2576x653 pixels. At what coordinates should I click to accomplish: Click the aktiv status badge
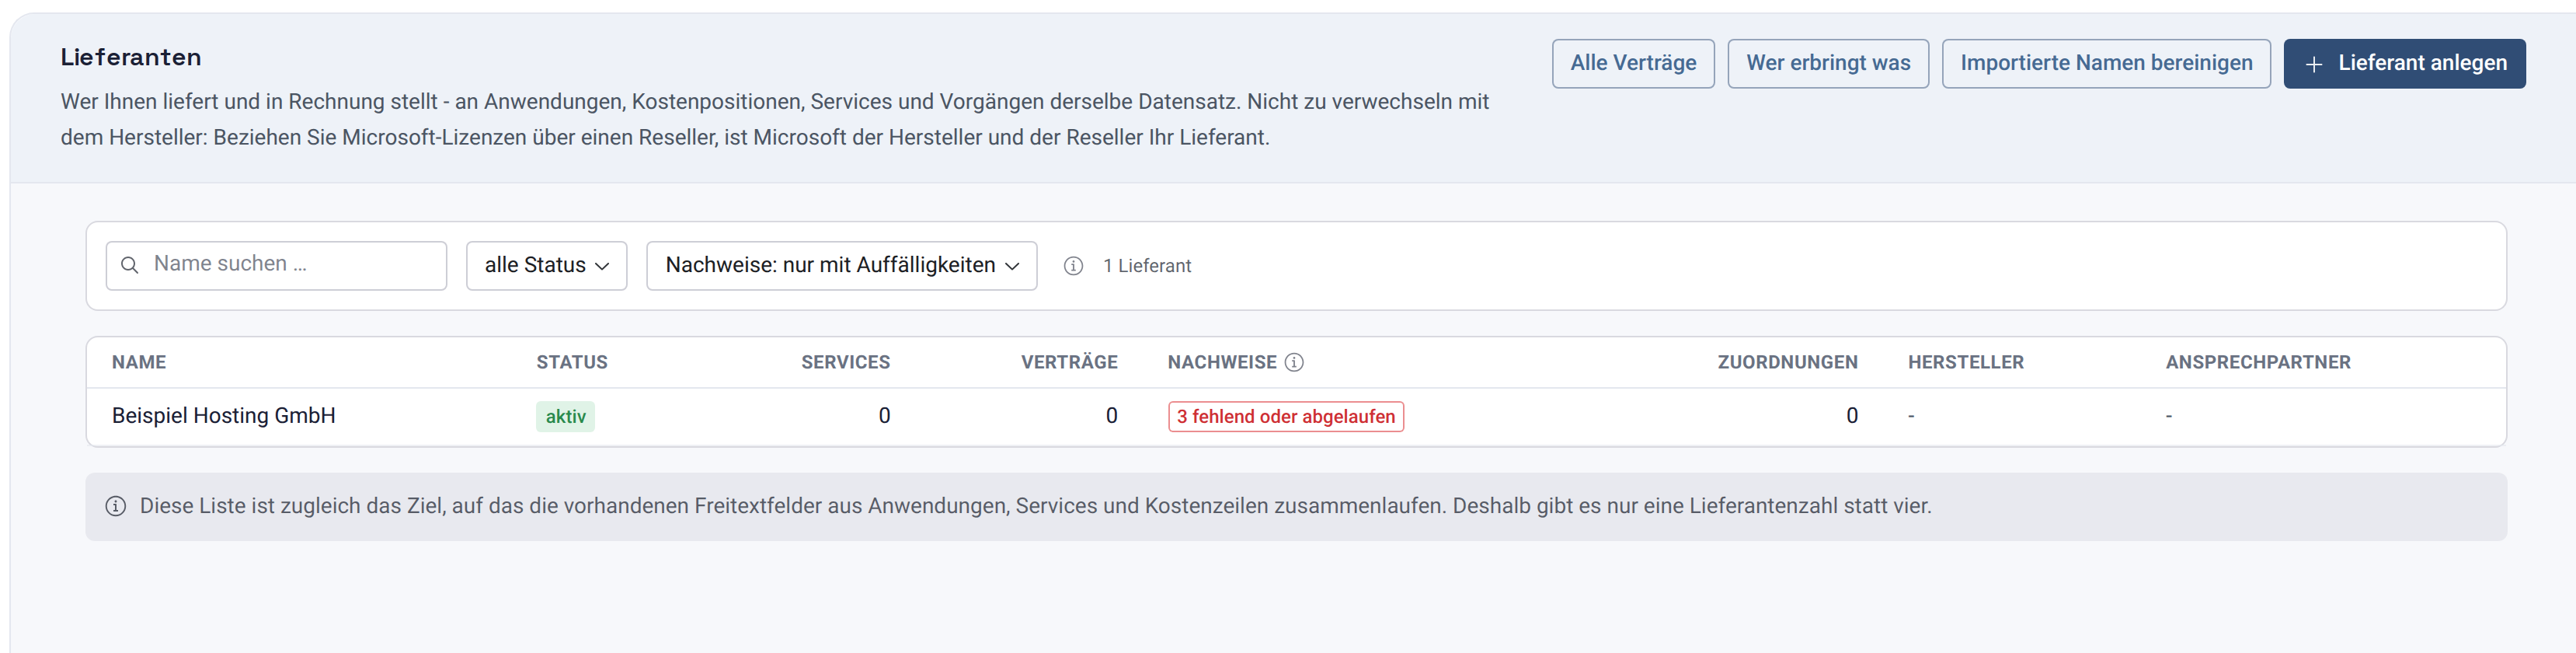tap(565, 416)
